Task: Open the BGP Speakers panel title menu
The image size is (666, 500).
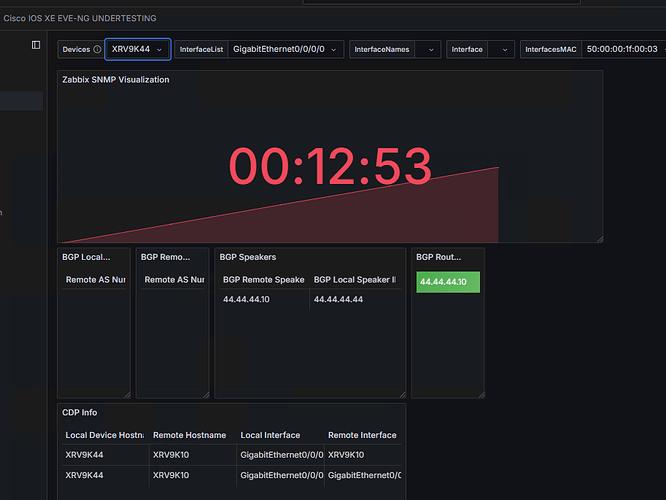Action: point(248,257)
